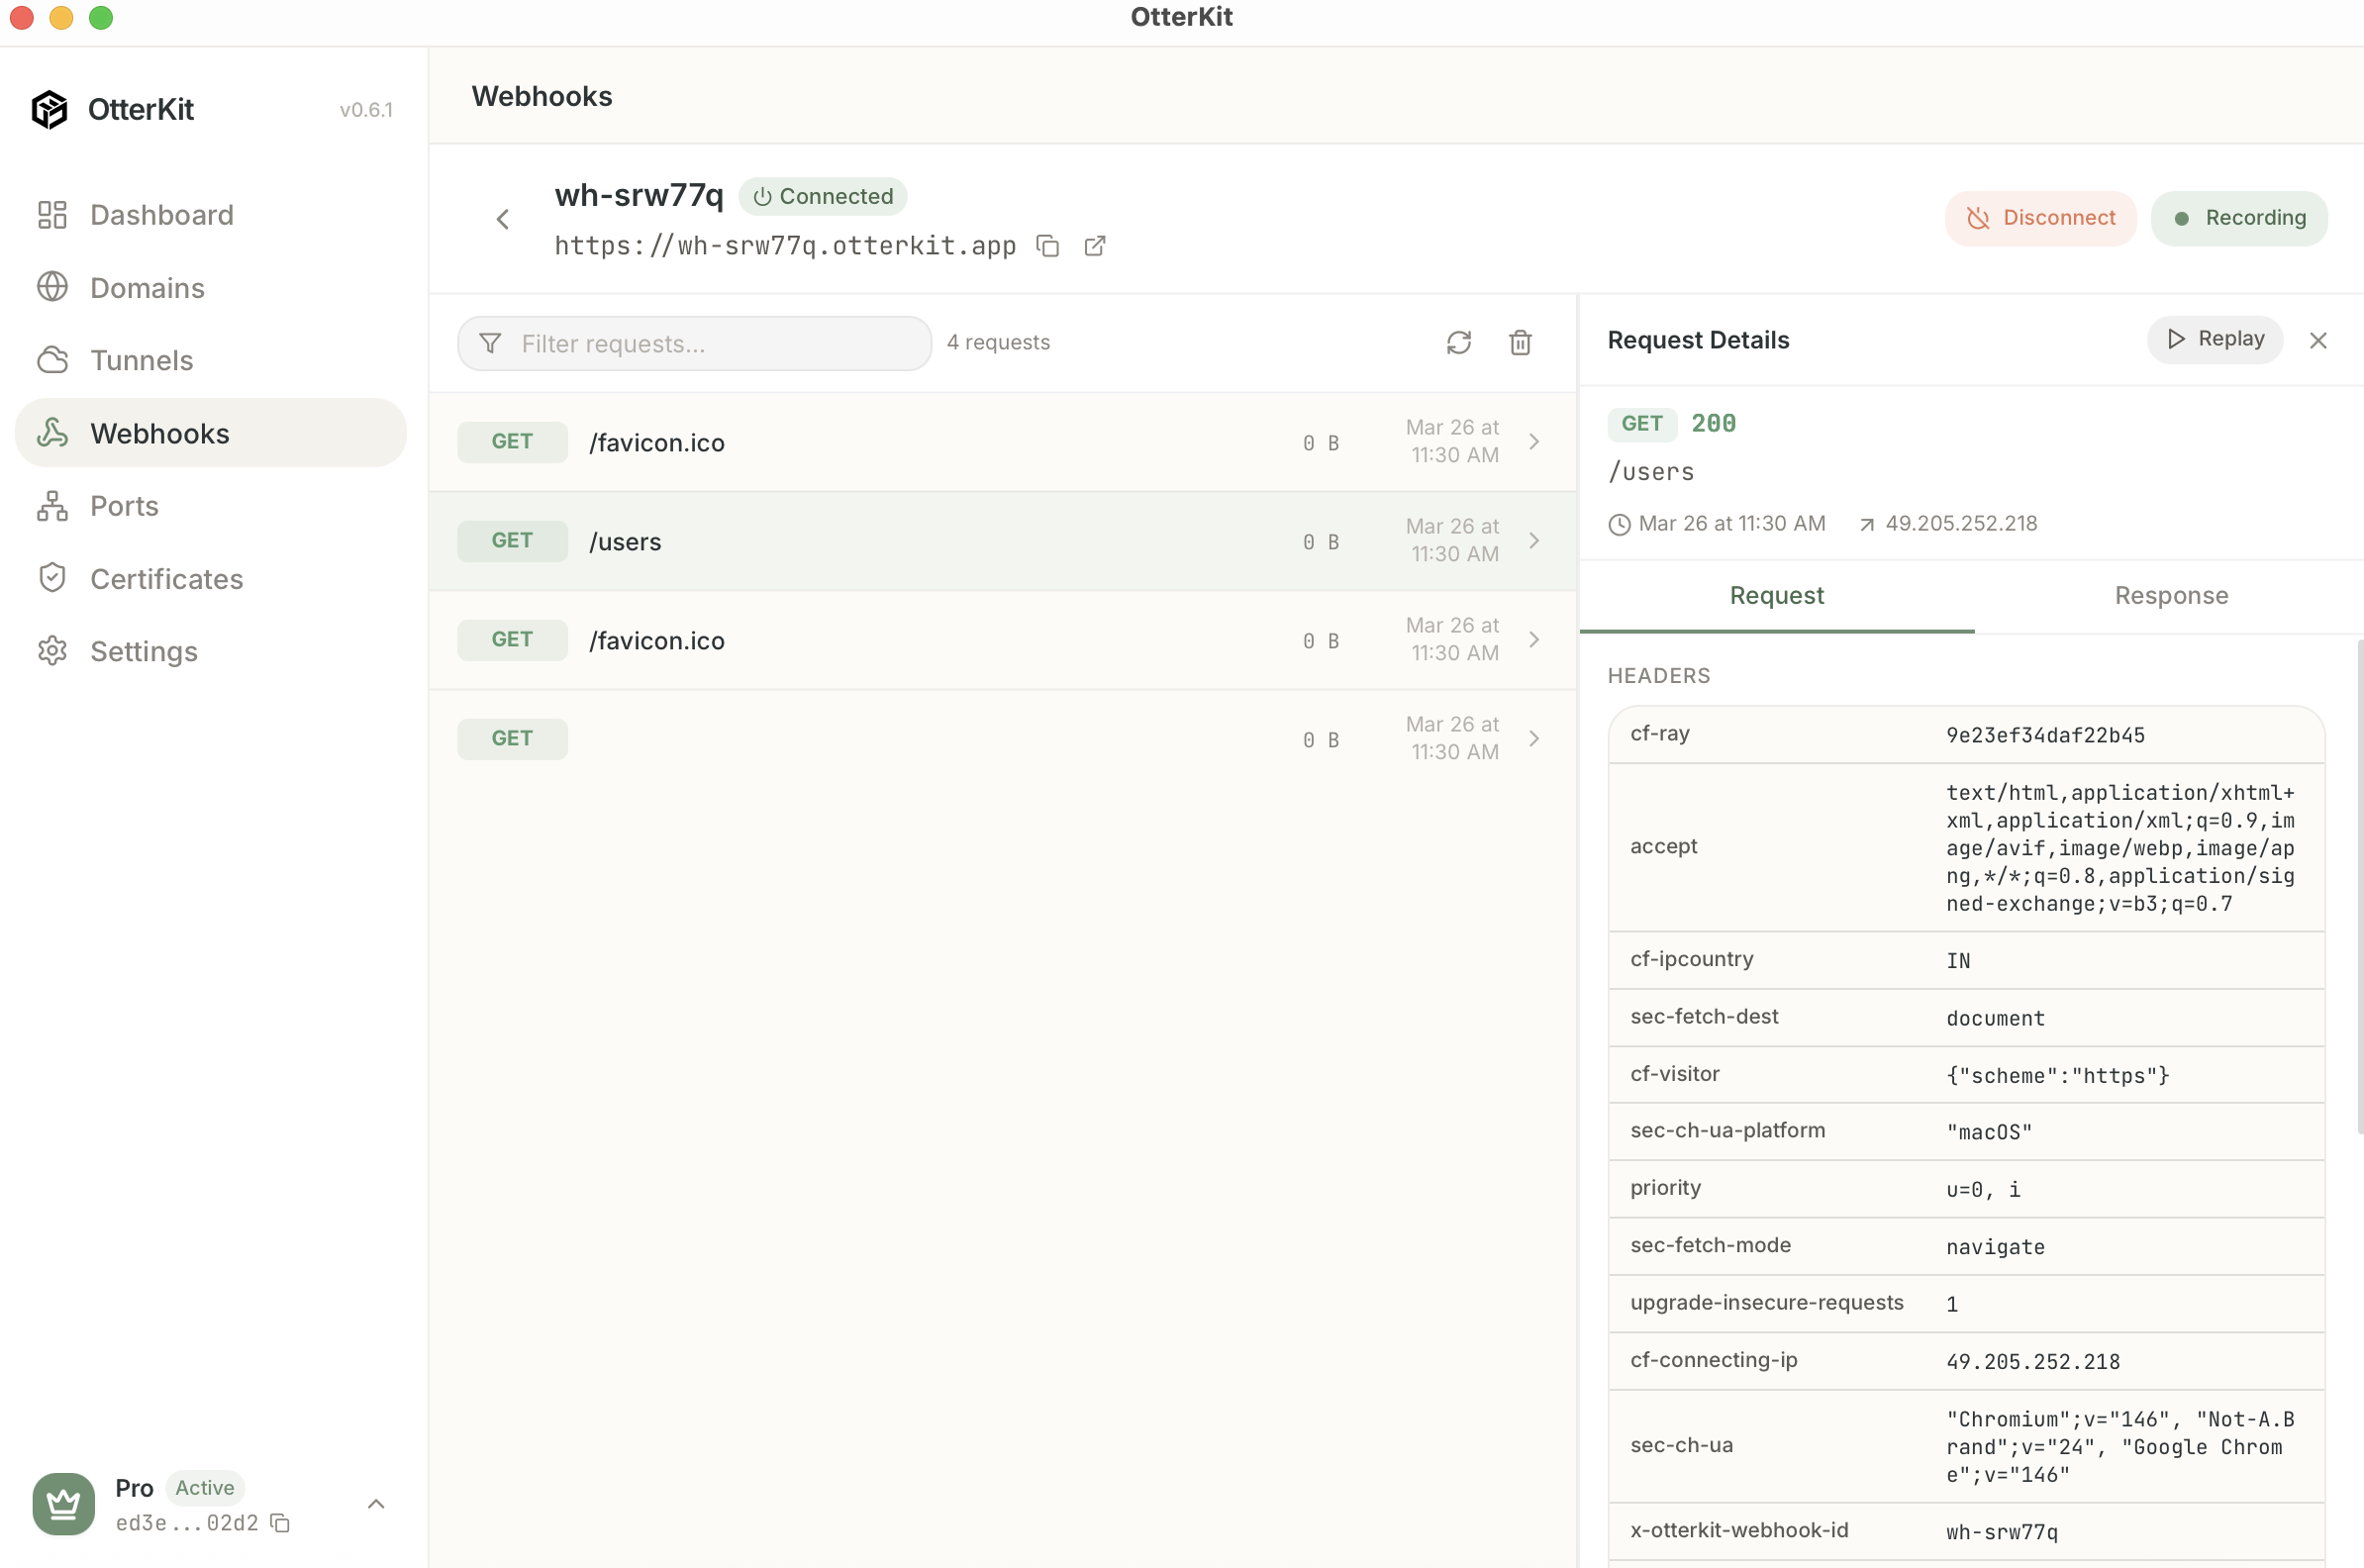Click the Filter requests input field
This screenshot has height=1568, width=2364.
710,344
